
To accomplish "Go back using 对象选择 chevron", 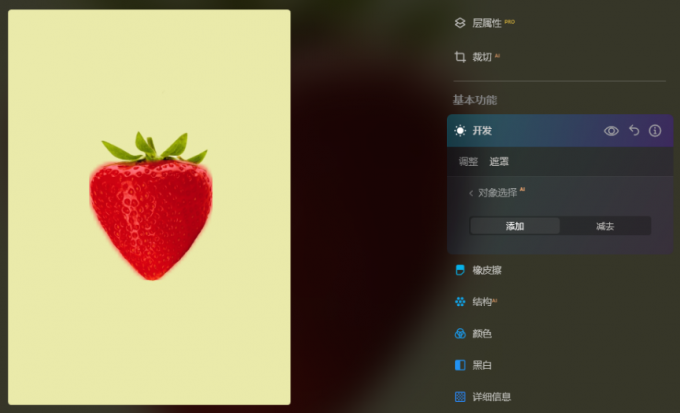I will [471, 193].
